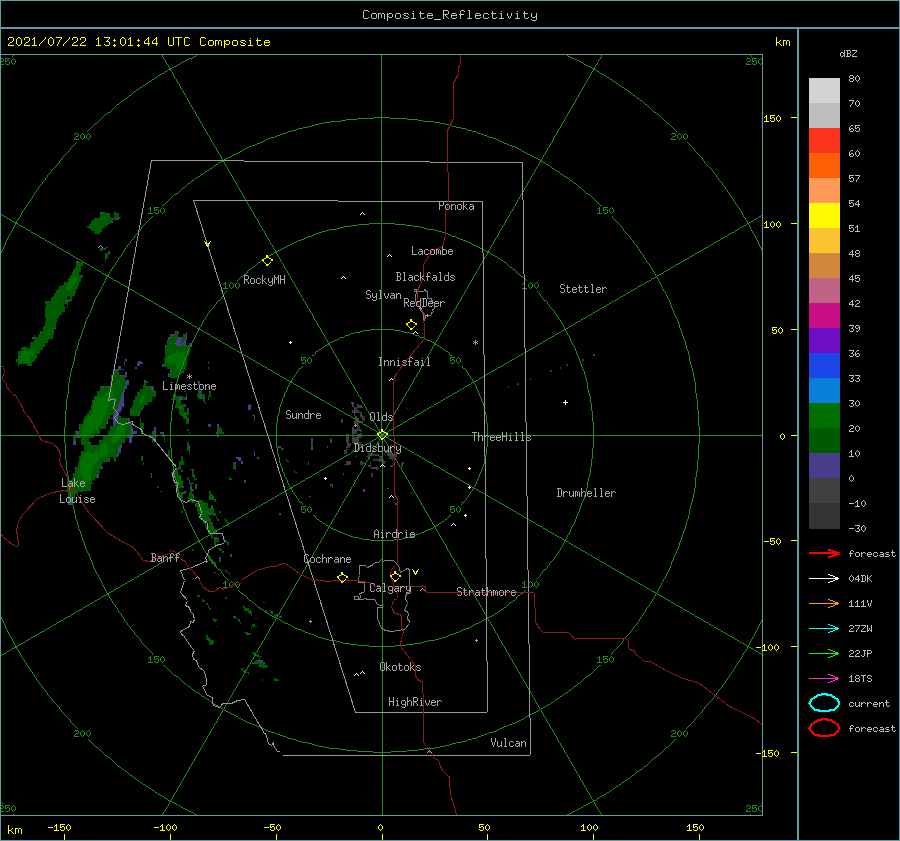Screen dimensions: 900x841
Task: Click the cyan 27ZW arrow icon
Action: (824, 629)
